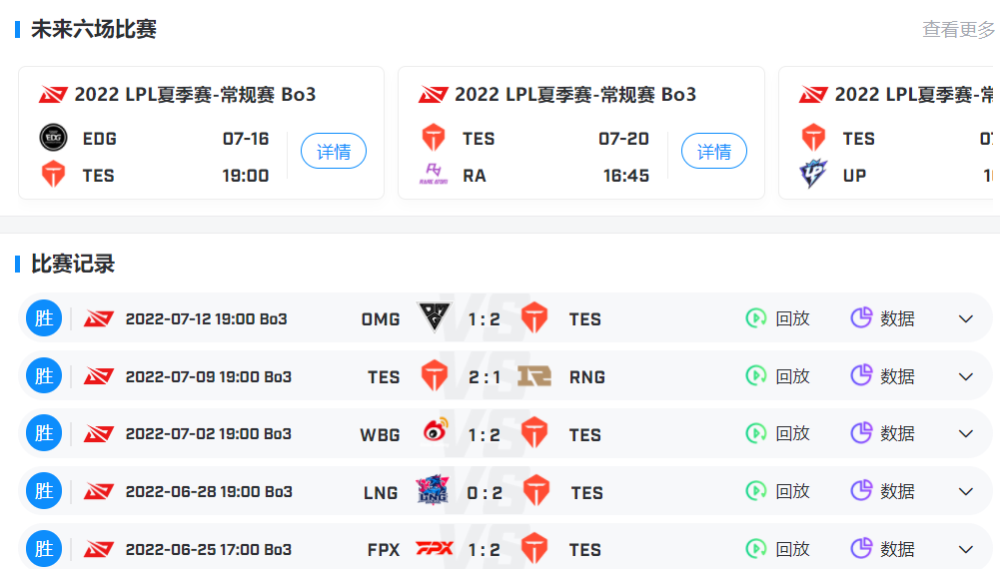Open 数据 for FPX vs TES match
This screenshot has height=569, width=1000.
pyautogui.click(x=882, y=549)
